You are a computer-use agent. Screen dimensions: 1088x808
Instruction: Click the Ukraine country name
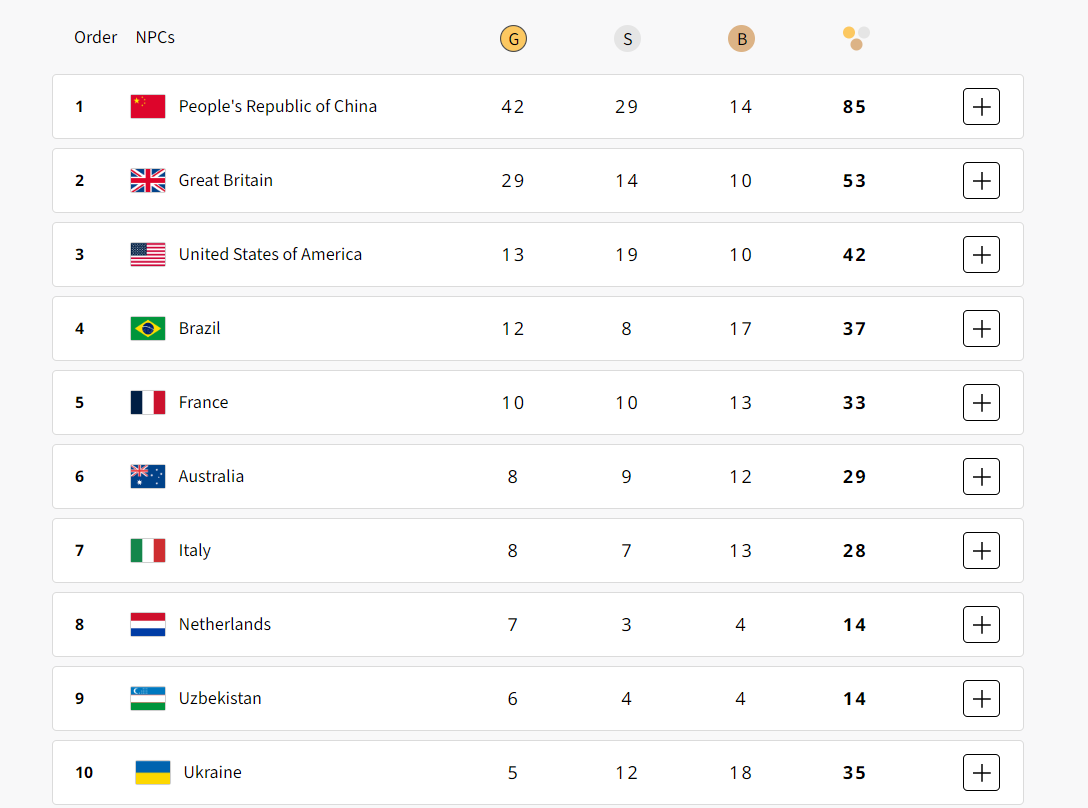click(x=213, y=772)
